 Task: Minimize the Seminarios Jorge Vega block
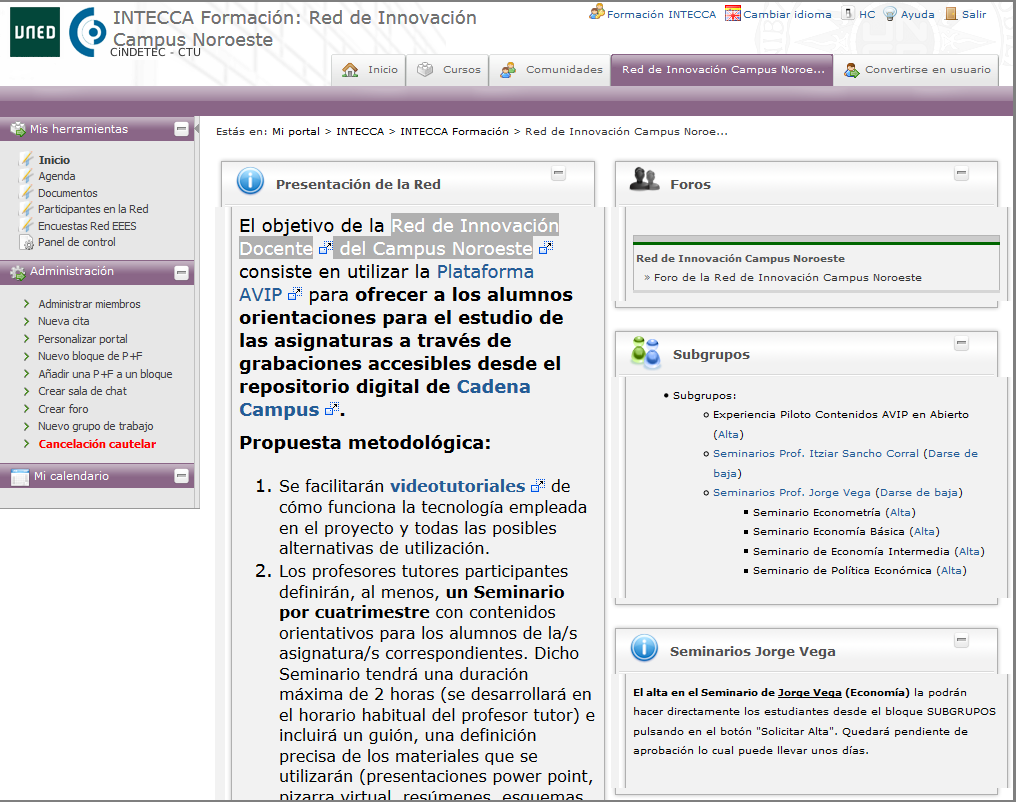[x=962, y=640]
